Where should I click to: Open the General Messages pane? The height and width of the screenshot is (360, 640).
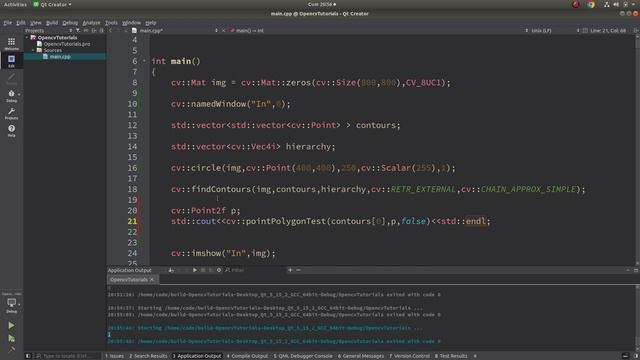click(361, 356)
